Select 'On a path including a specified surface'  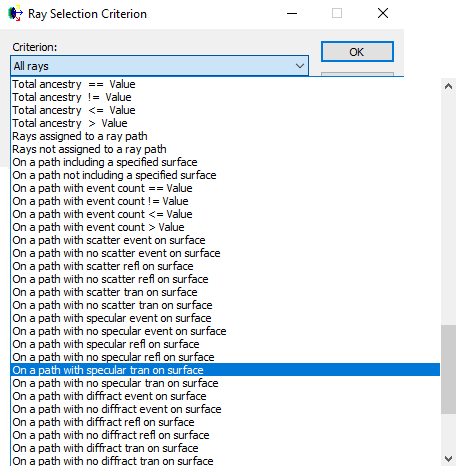tap(226, 162)
